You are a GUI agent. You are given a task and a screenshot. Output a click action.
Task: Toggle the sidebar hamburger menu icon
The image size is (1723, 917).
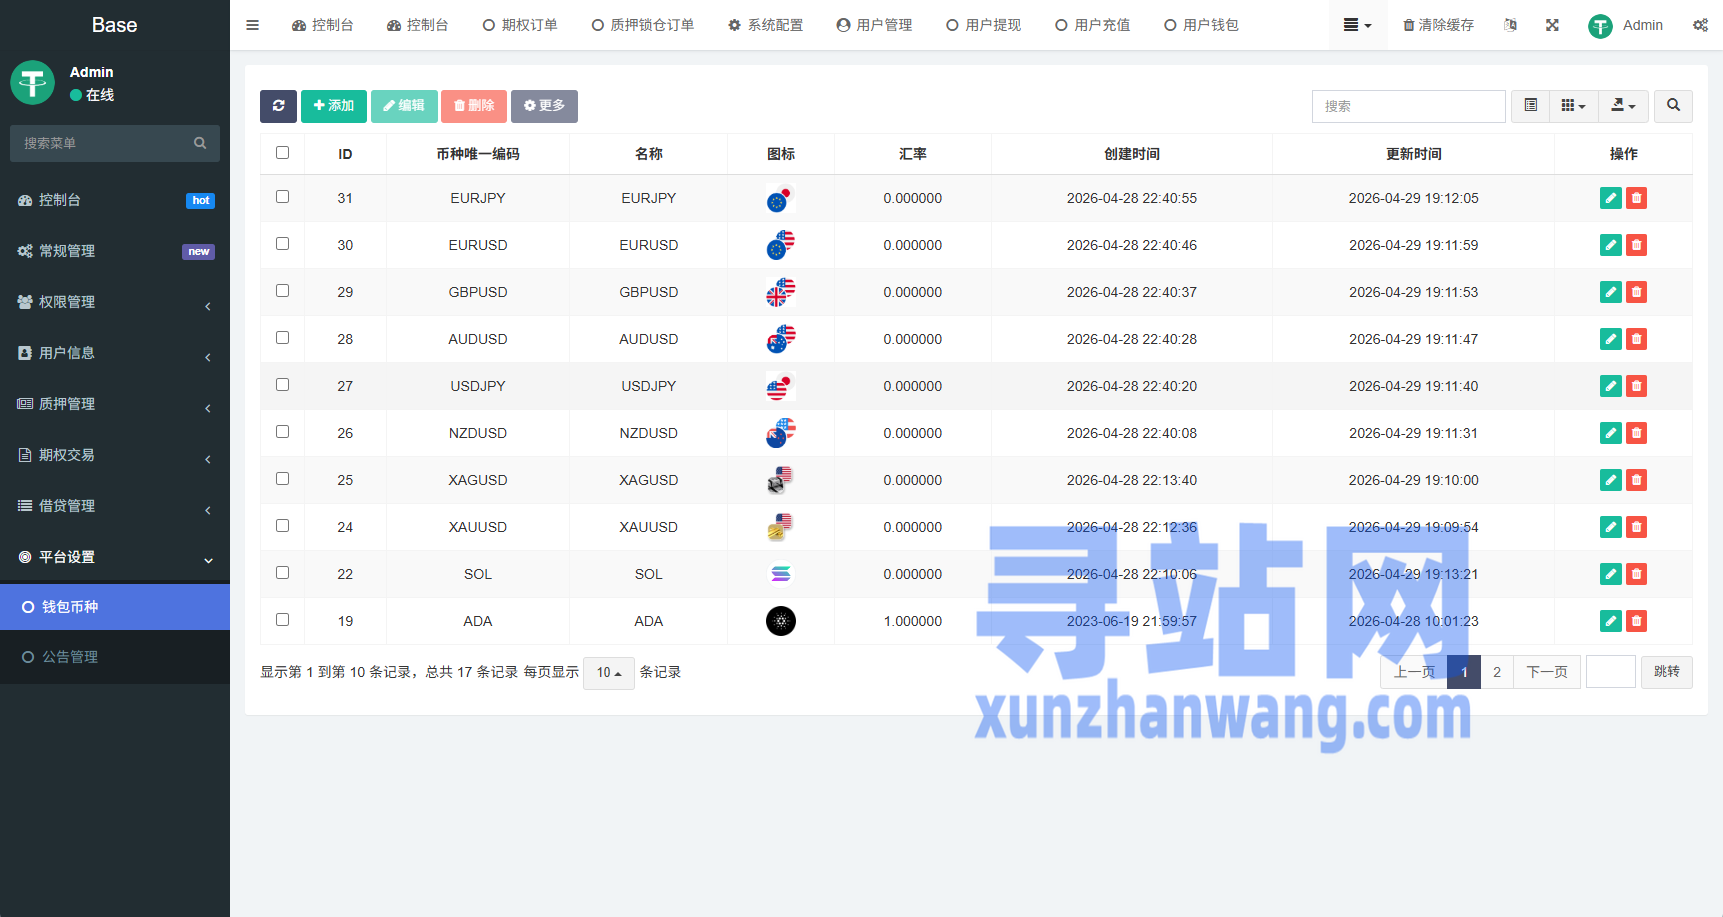pyautogui.click(x=252, y=25)
